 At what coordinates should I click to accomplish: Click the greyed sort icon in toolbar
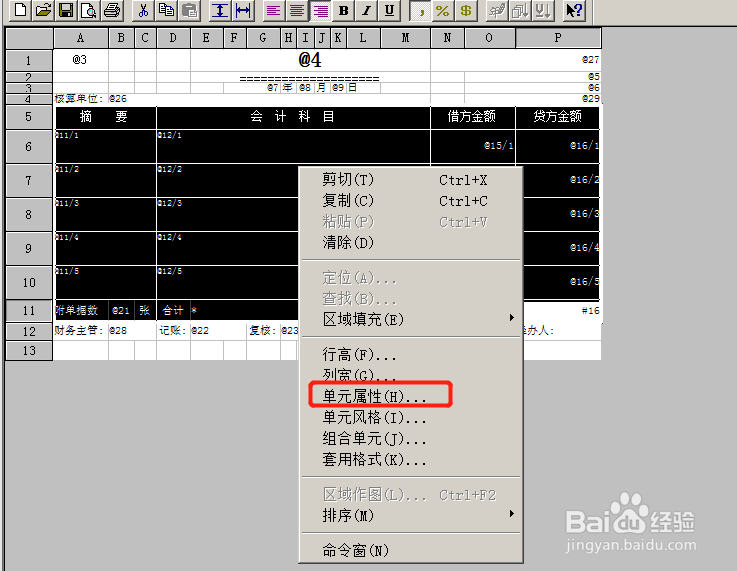[520, 10]
